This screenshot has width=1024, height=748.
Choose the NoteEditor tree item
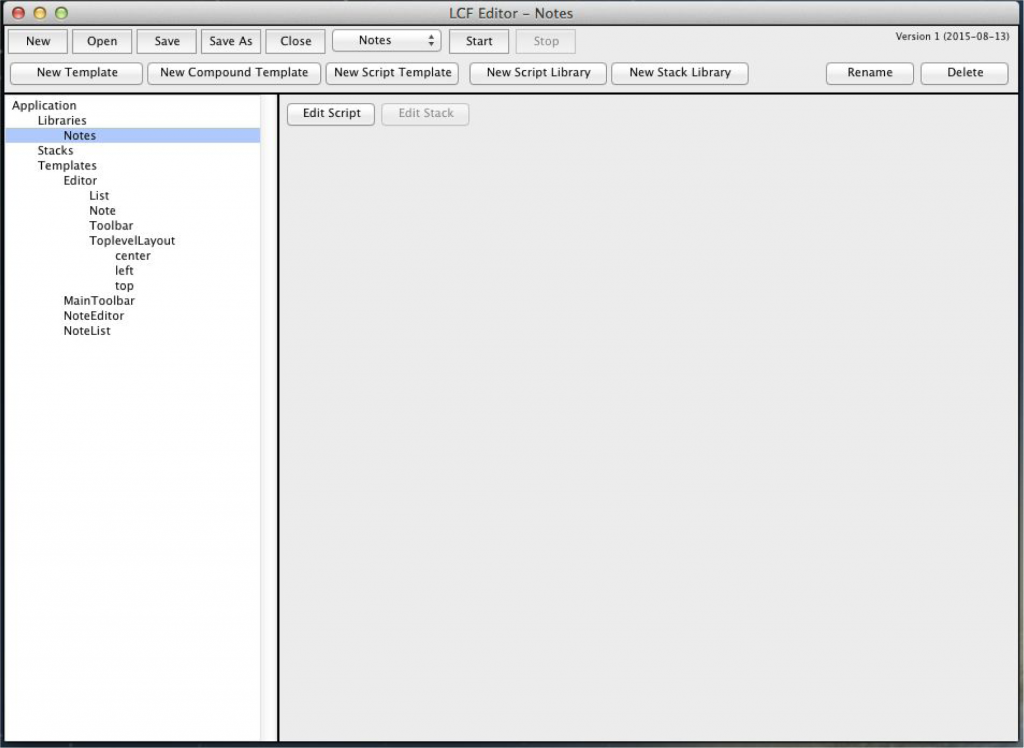pyautogui.click(x=94, y=316)
